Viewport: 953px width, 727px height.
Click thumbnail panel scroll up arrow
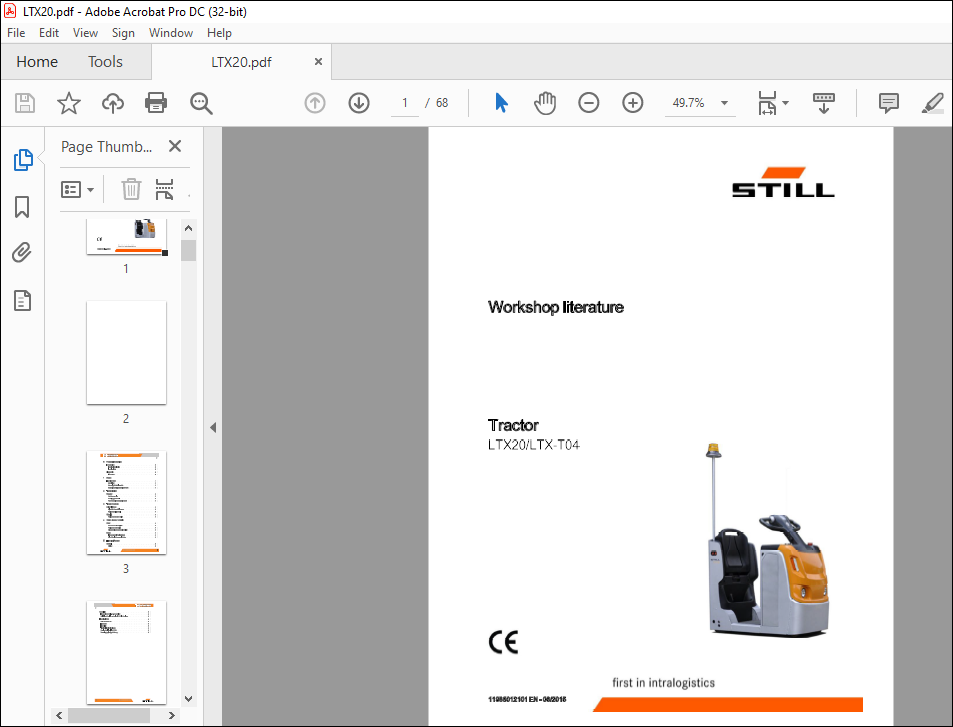[x=188, y=229]
